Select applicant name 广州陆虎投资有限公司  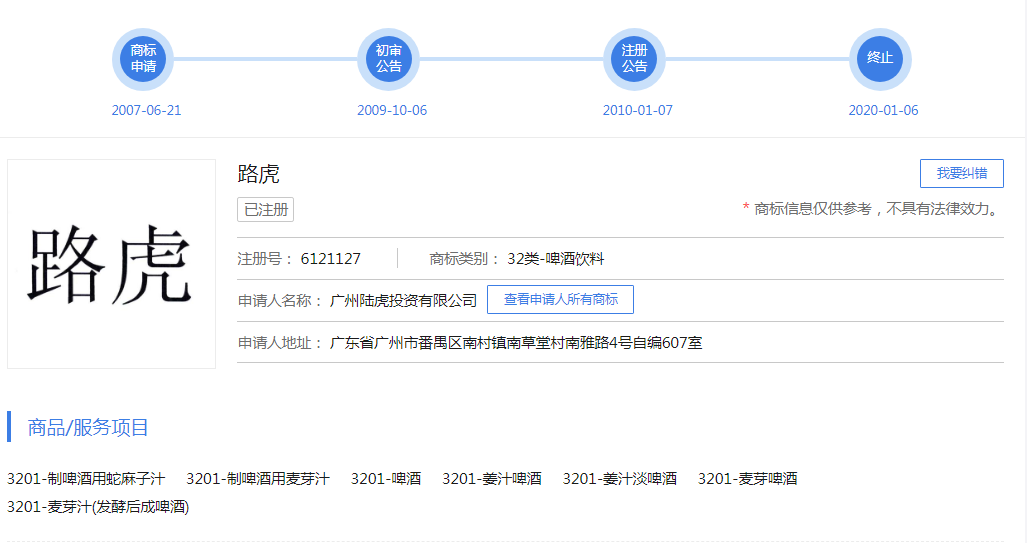[x=403, y=301]
